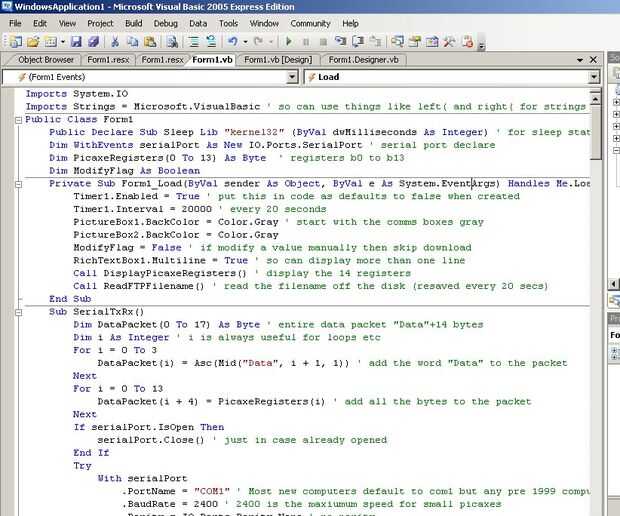The width and height of the screenshot is (620, 516).
Task: Click the Uncomment selected lines icon
Action: 211,41
